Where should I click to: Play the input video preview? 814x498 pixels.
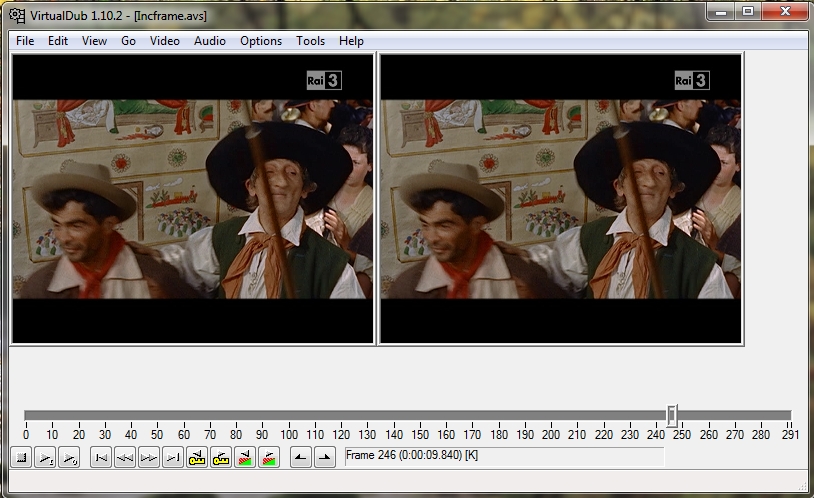point(45,457)
